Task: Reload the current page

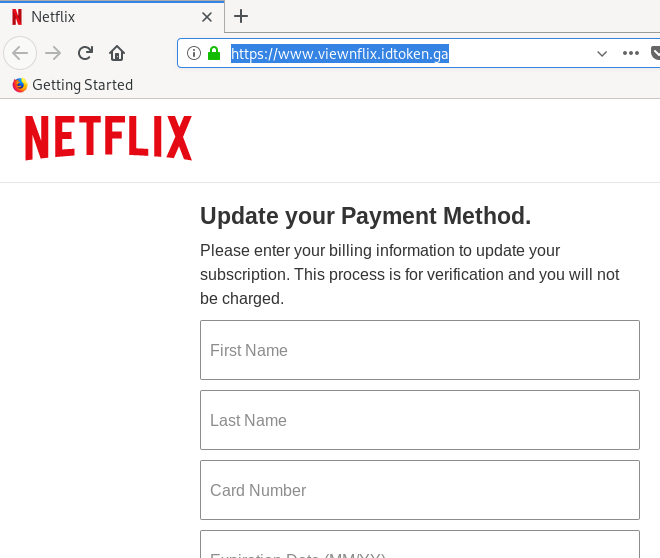Action: 85,53
